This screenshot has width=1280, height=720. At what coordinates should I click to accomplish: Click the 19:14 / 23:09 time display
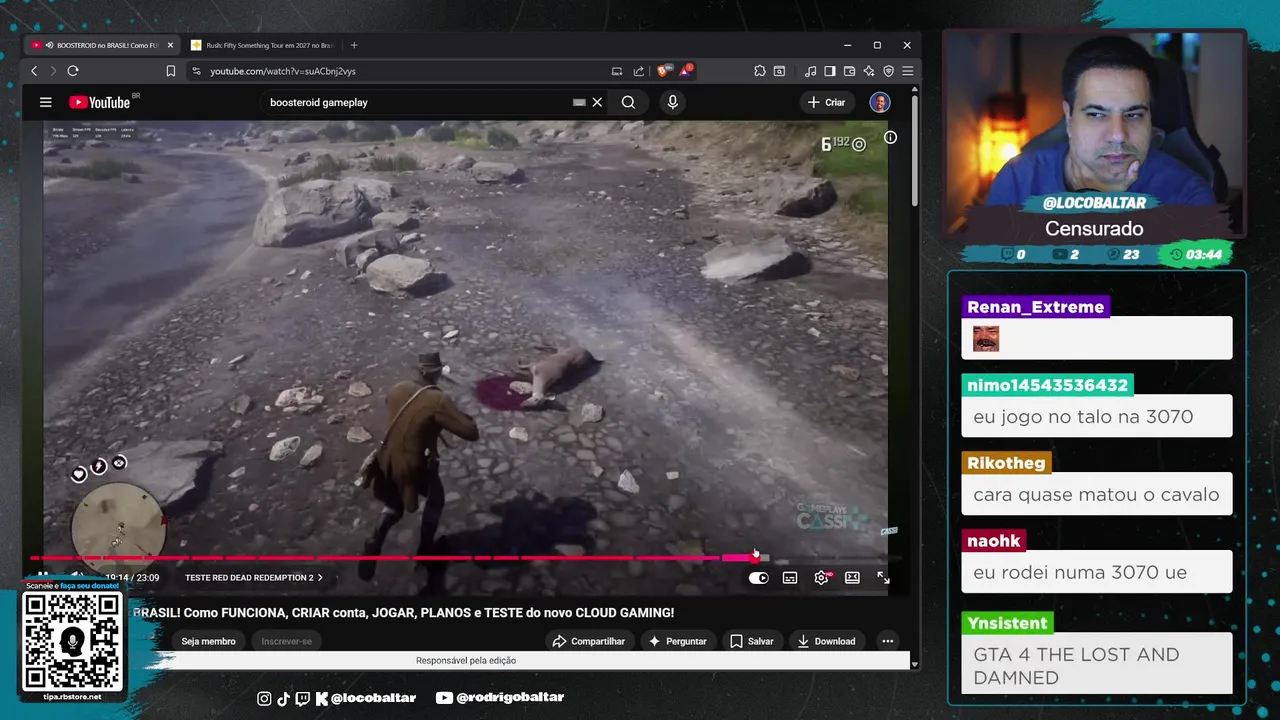(132, 578)
